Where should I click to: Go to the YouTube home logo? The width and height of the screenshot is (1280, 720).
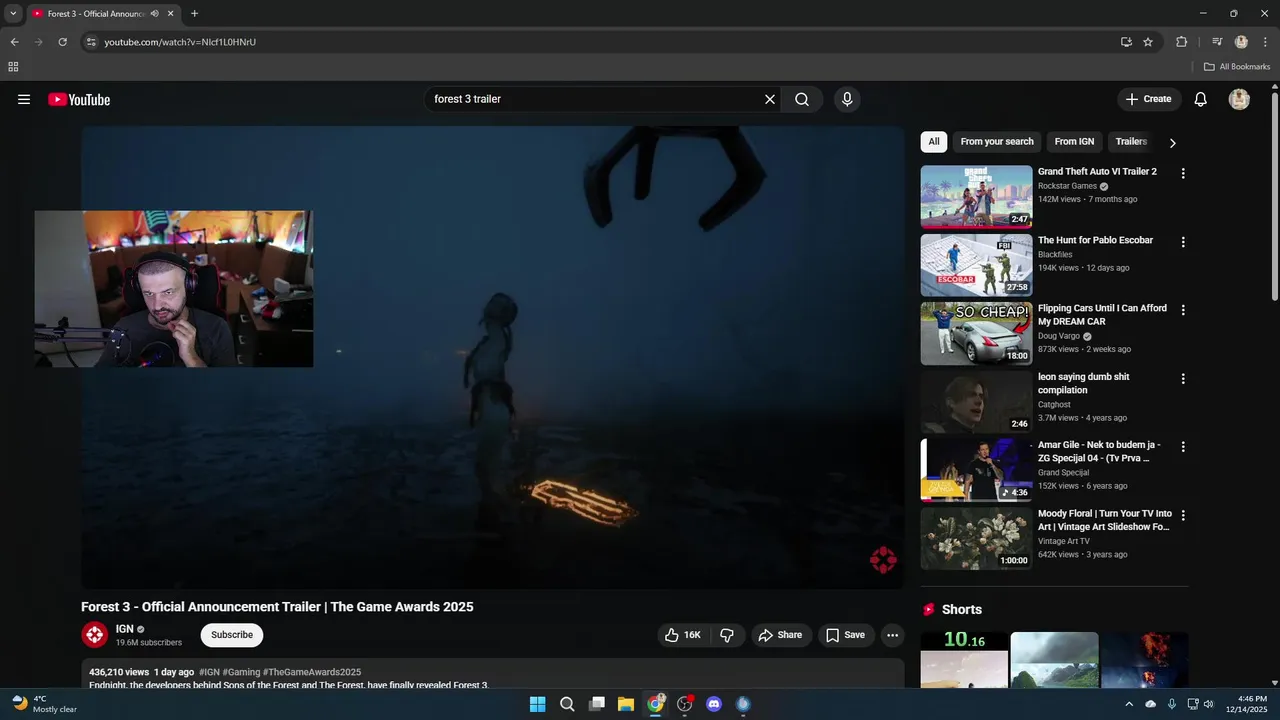[x=79, y=99]
